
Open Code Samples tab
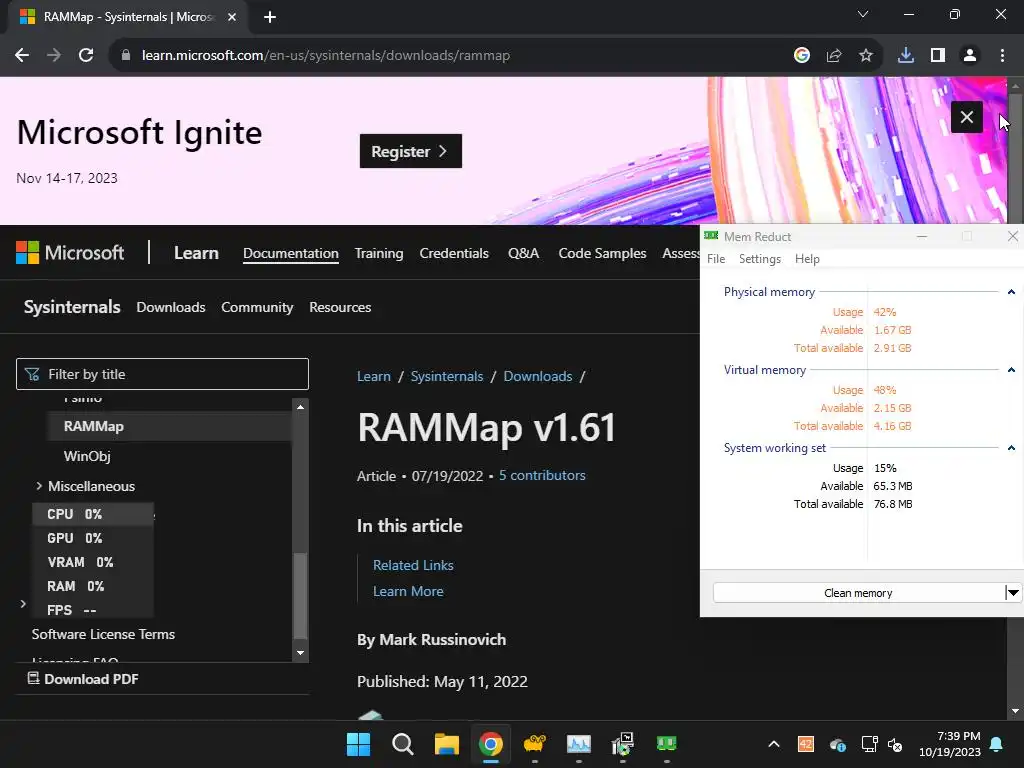click(602, 253)
